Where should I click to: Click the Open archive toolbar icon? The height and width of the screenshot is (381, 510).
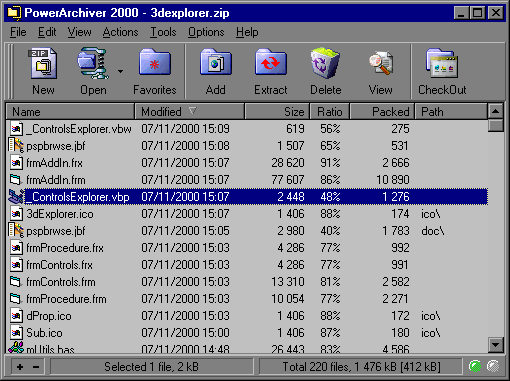coord(93,63)
